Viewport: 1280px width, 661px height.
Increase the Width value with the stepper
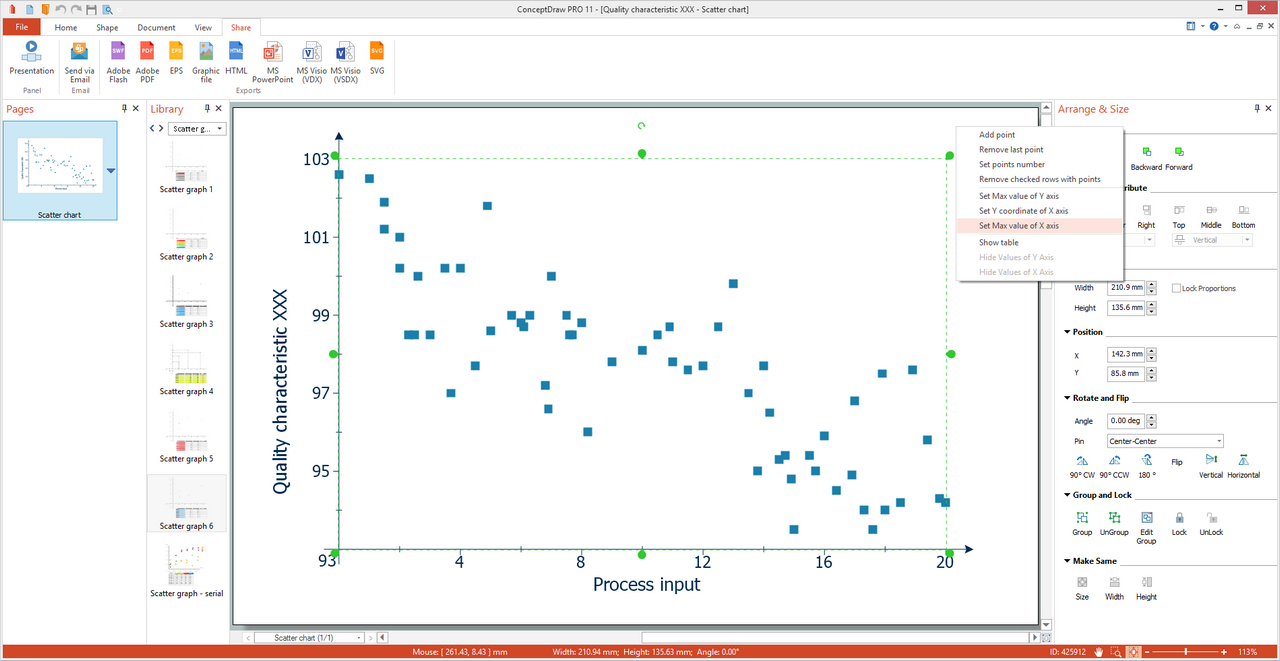point(1152,285)
